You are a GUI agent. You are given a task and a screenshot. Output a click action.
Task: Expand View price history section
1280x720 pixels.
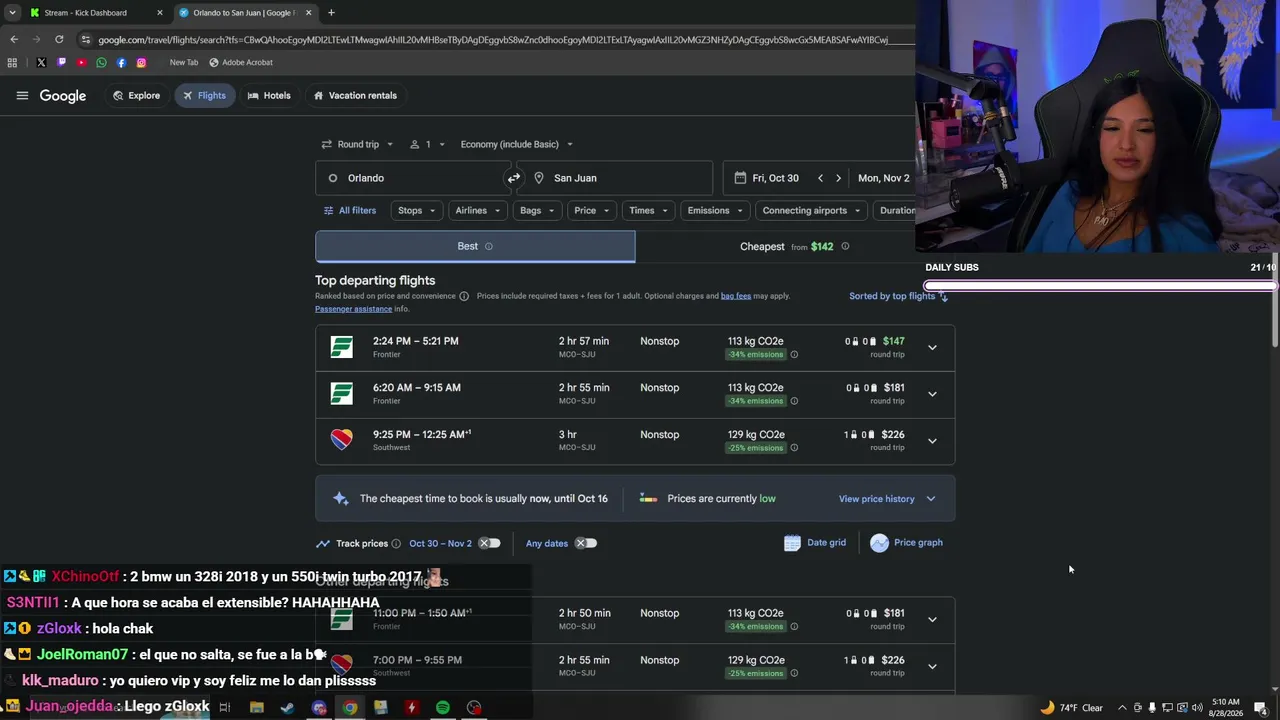click(887, 499)
